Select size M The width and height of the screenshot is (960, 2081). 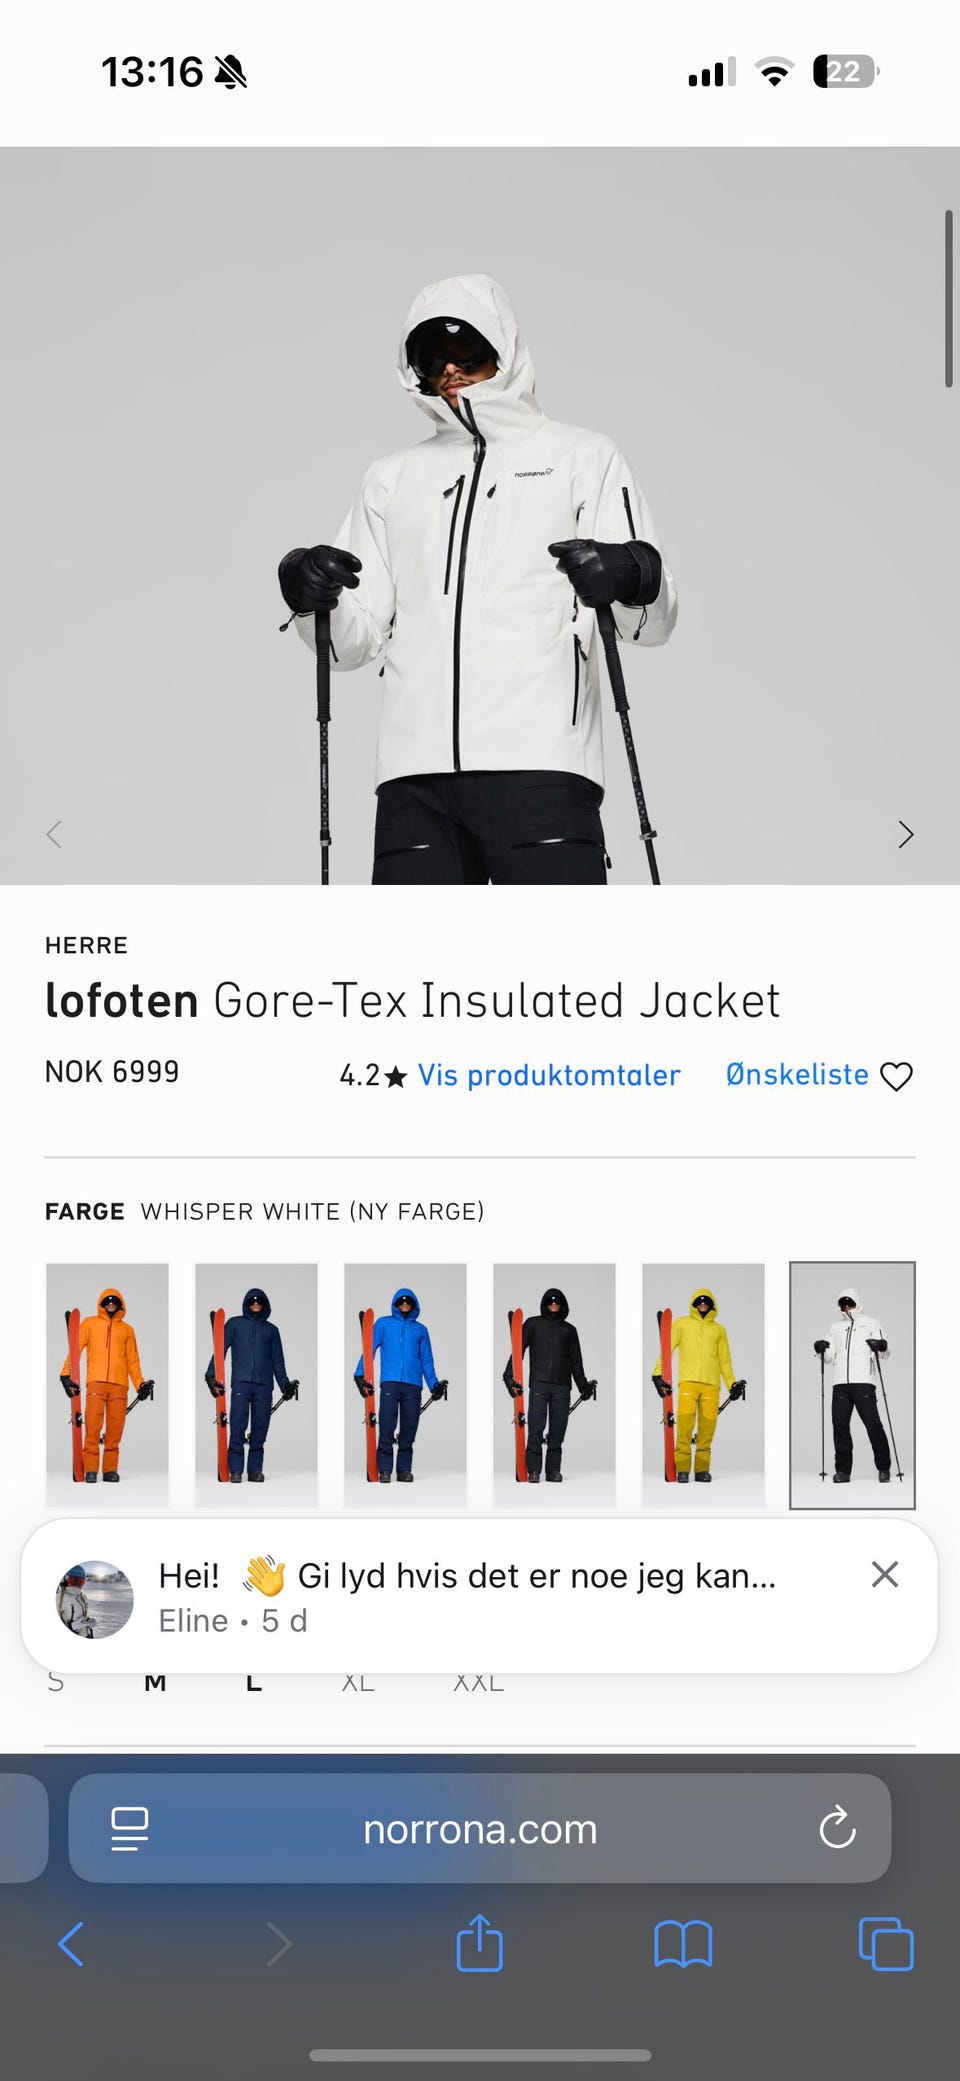(x=155, y=1683)
